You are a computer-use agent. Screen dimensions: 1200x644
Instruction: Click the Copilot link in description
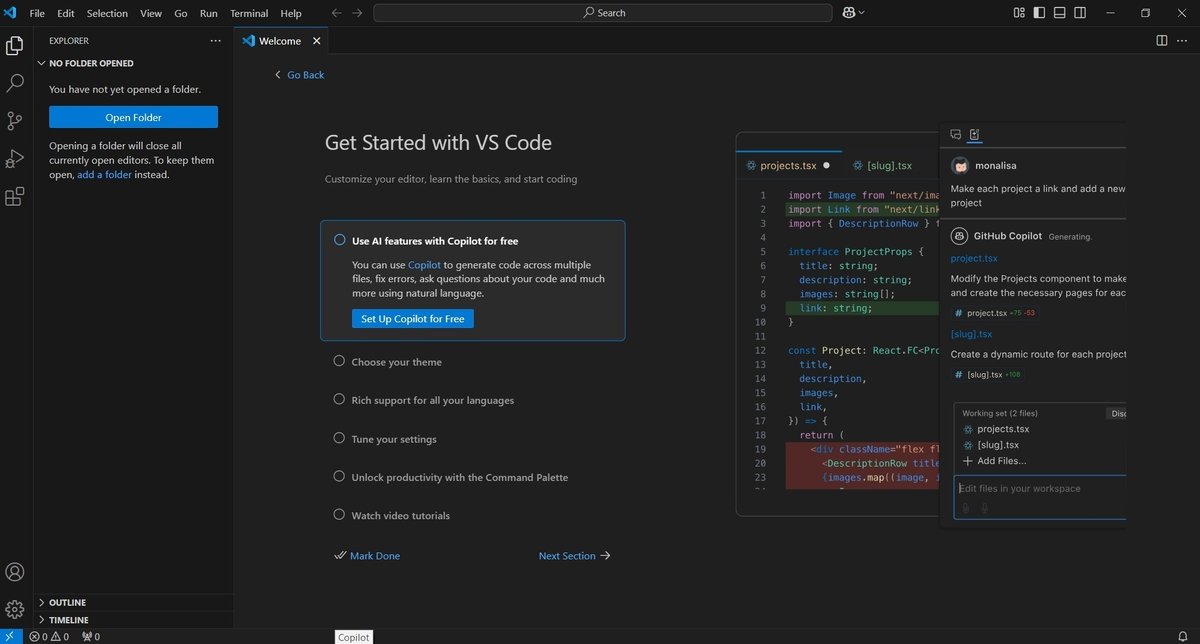click(424, 265)
